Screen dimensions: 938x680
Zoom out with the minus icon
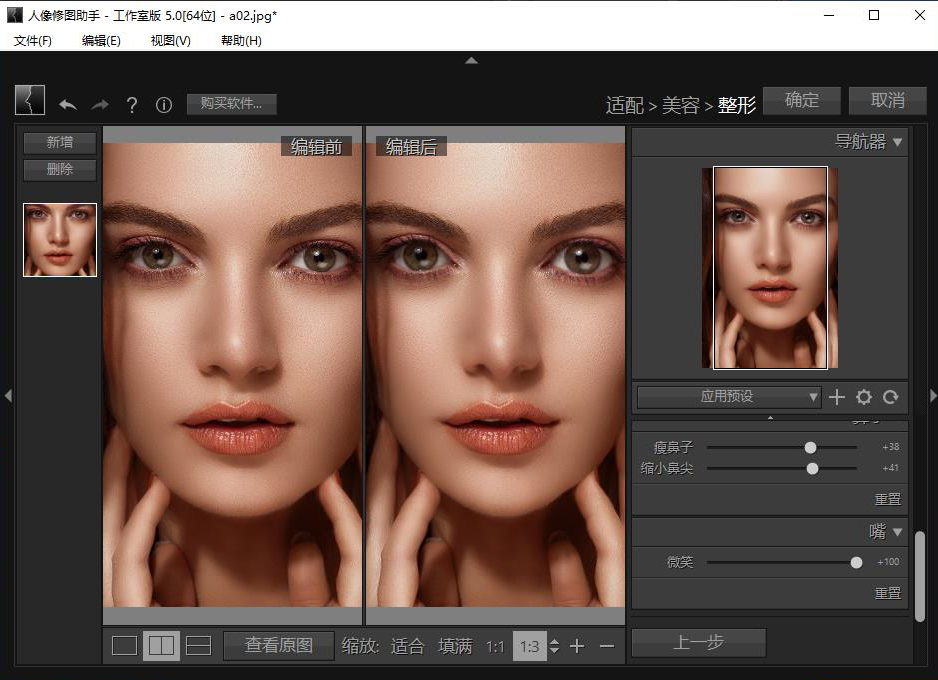point(607,646)
